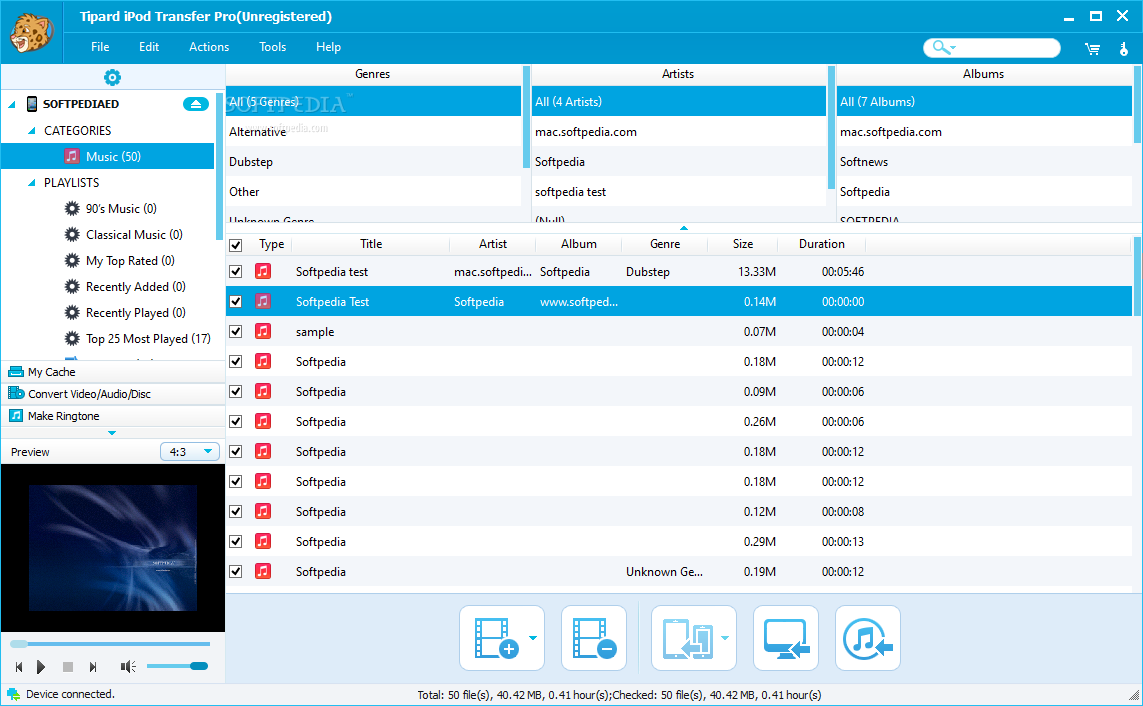Collapse the SOFTPEDIAED device tree node
This screenshot has height=706, width=1143.
click(12, 104)
